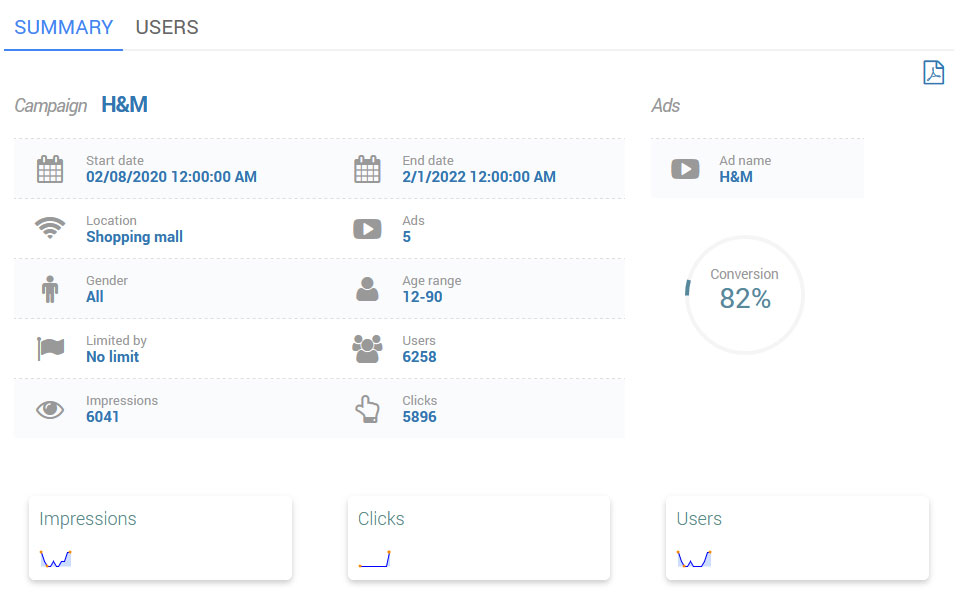This screenshot has width=960, height=597.
Task: Click the Clicks pointing hand icon
Action: [367, 409]
